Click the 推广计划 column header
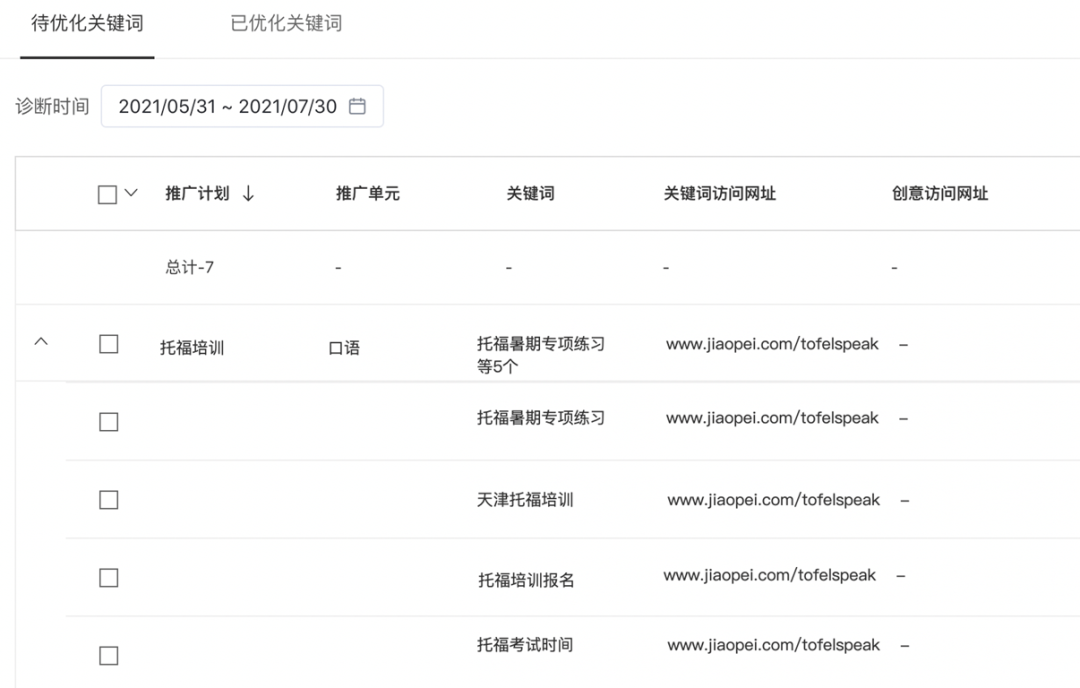This screenshot has width=1080, height=688. pos(200,193)
